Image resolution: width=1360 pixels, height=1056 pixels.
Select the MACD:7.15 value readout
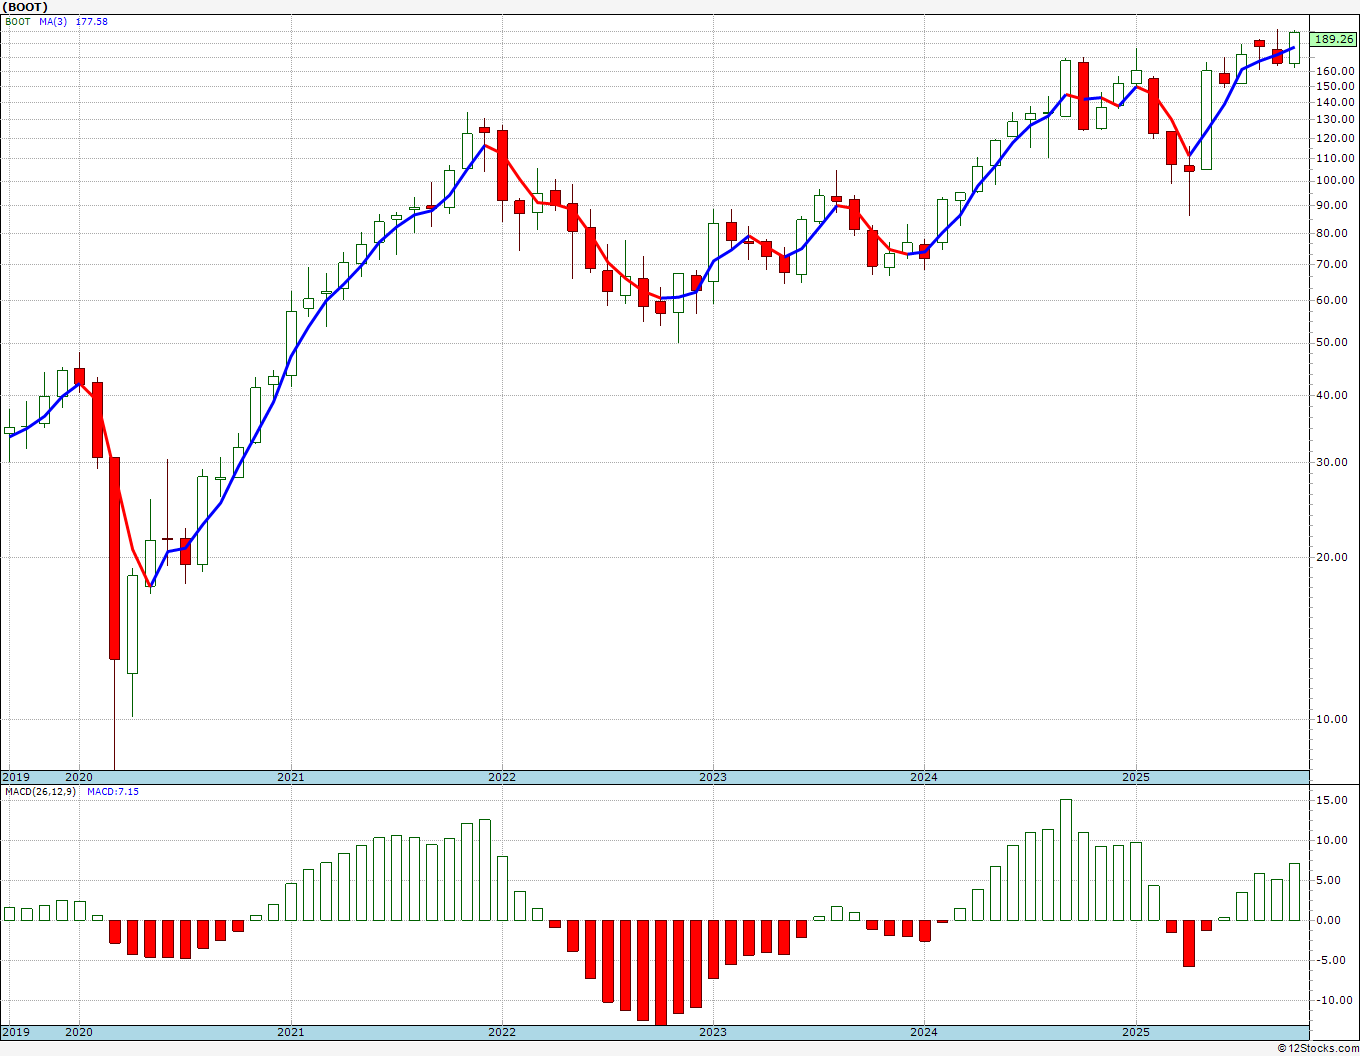click(x=113, y=792)
